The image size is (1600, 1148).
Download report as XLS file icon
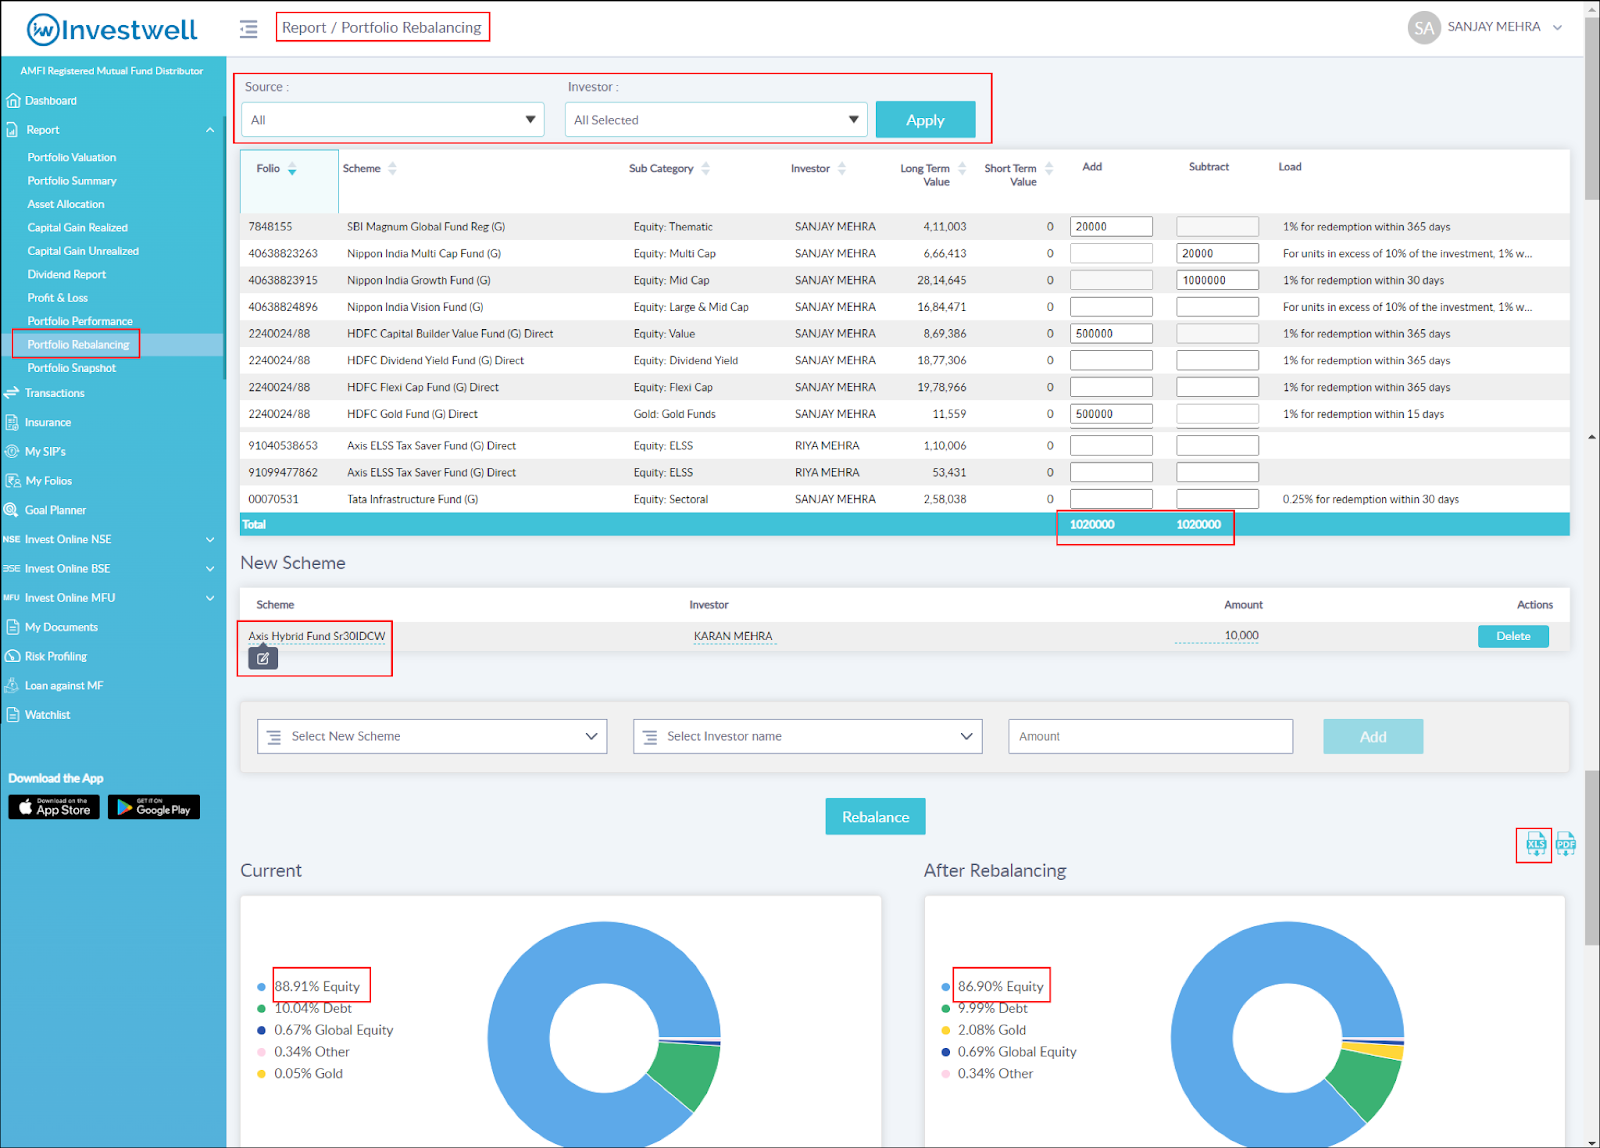[x=1536, y=845]
